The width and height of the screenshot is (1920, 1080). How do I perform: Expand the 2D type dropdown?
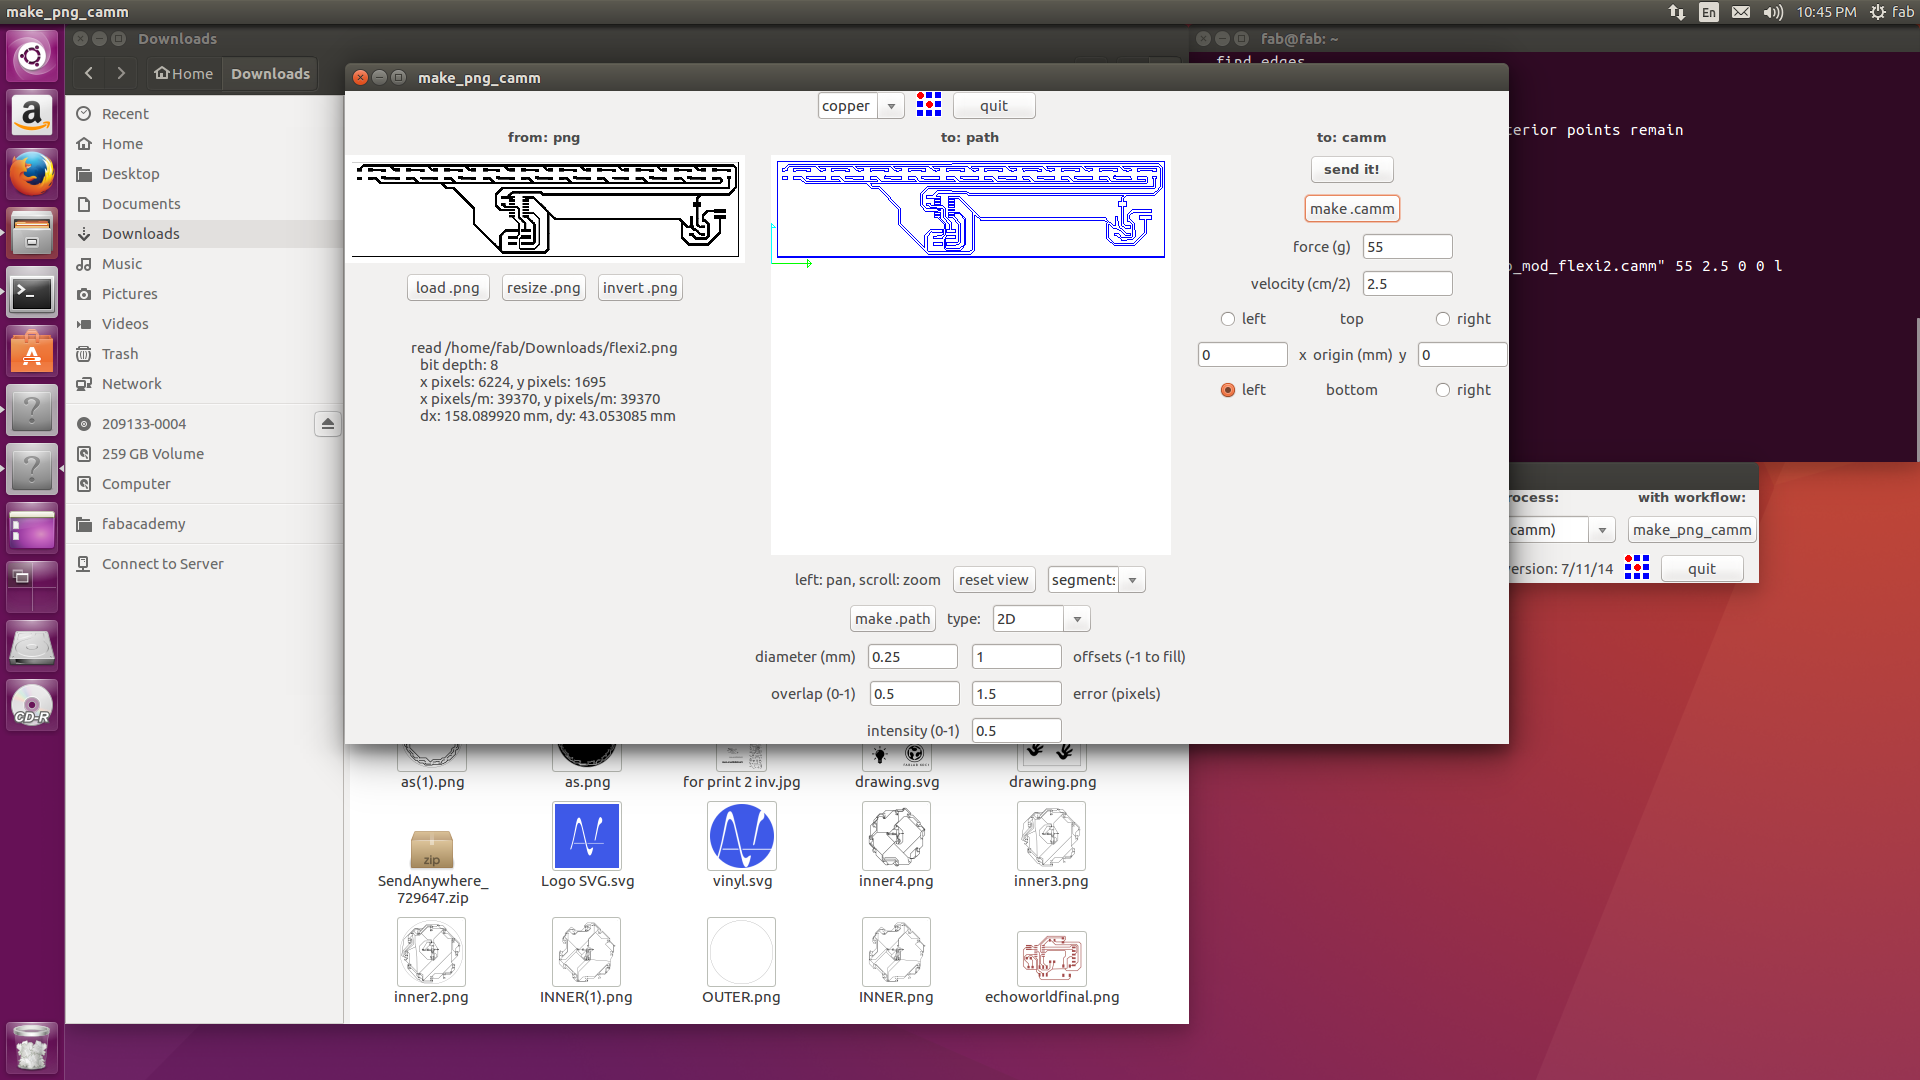(x=1077, y=619)
